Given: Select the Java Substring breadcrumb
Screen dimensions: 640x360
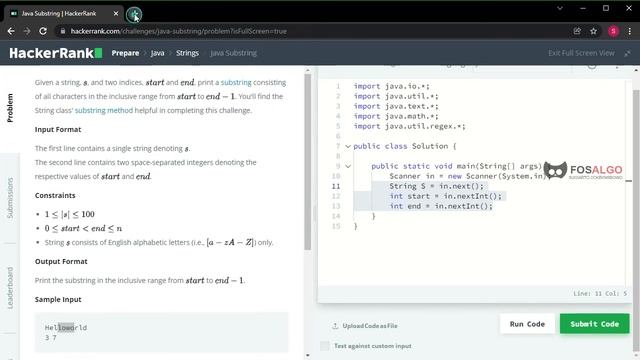Looking at the screenshot, I should click(233, 53).
